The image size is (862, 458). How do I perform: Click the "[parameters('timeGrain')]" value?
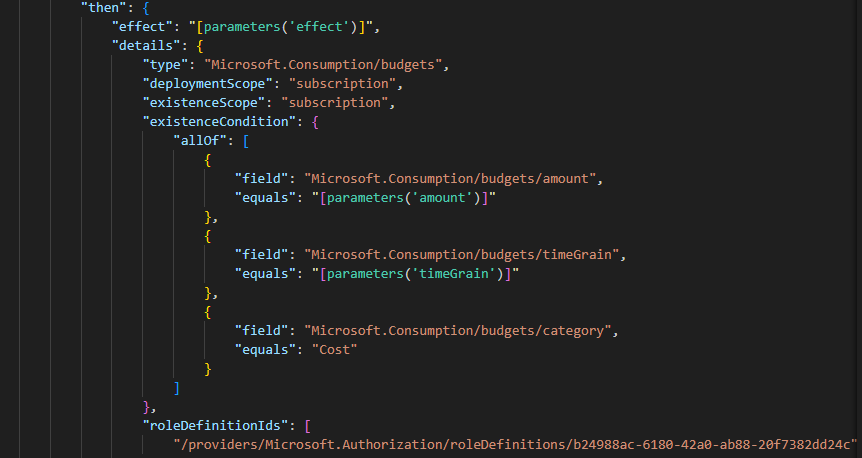(x=416, y=273)
